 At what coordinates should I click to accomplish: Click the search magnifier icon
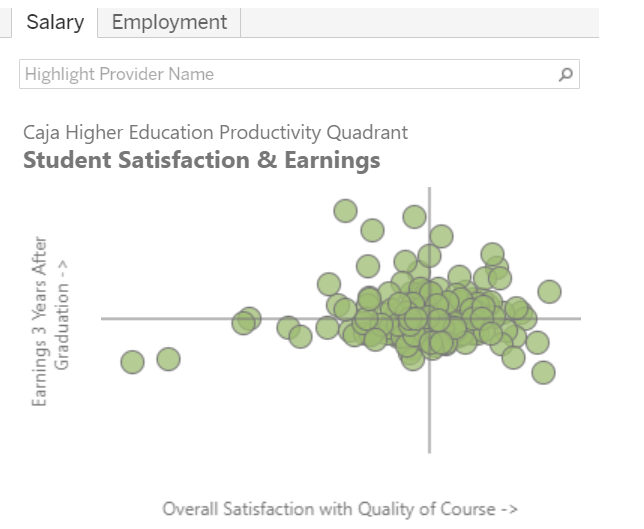tap(566, 74)
